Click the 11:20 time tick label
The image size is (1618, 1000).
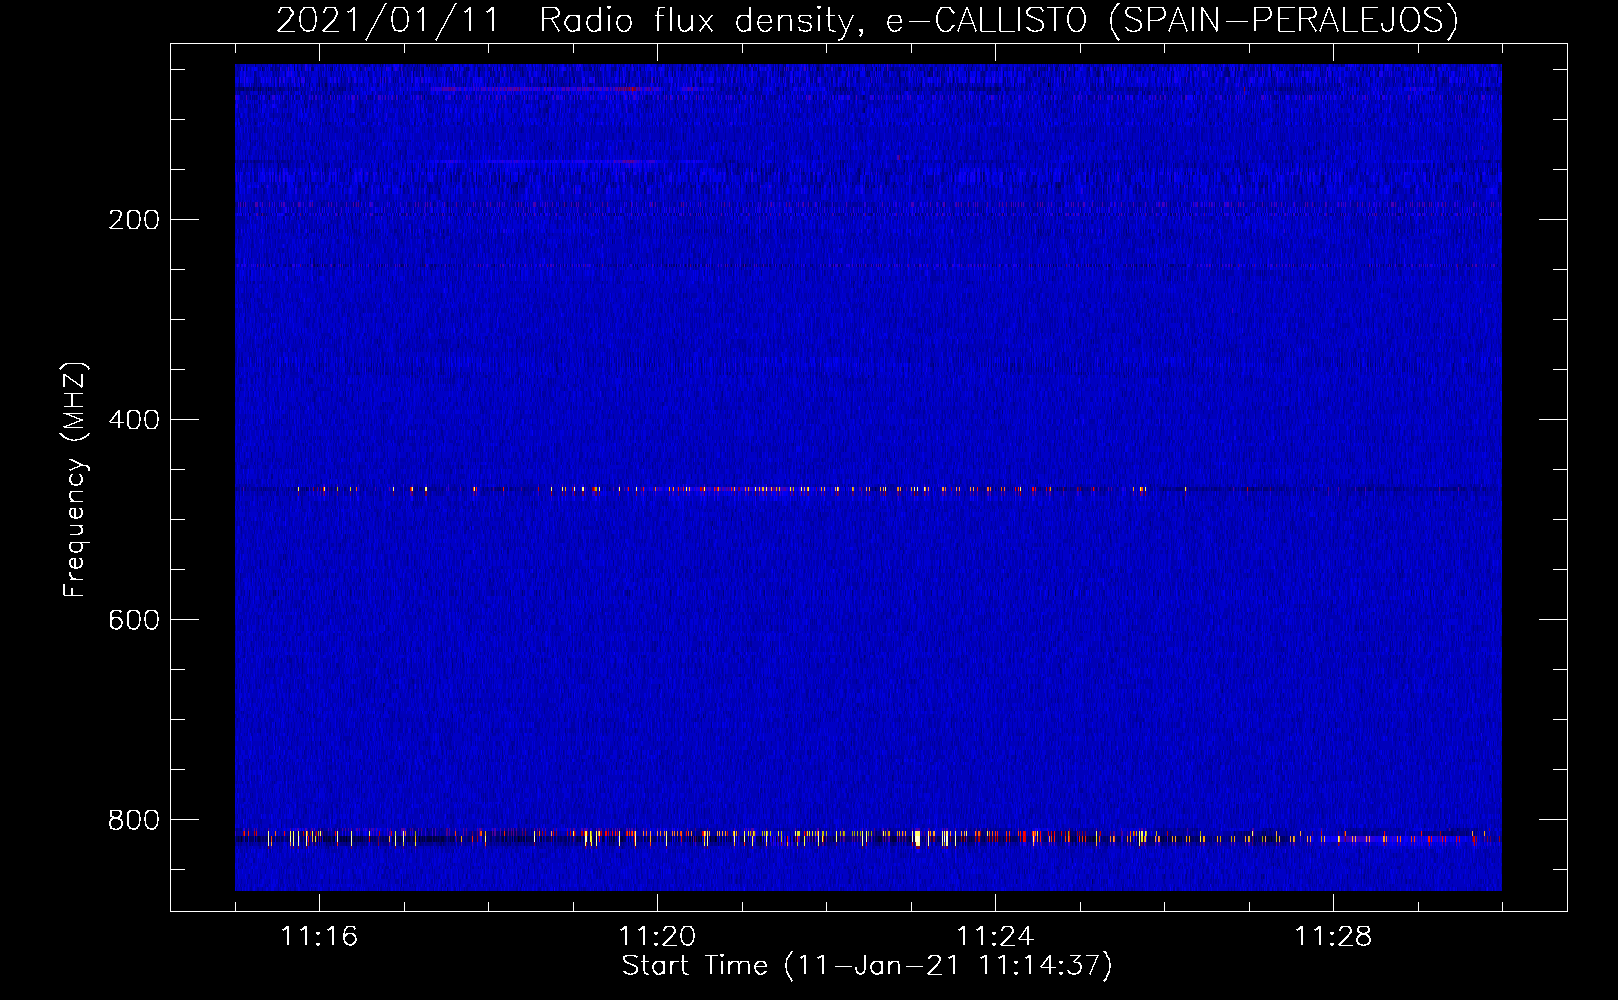pos(657,936)
